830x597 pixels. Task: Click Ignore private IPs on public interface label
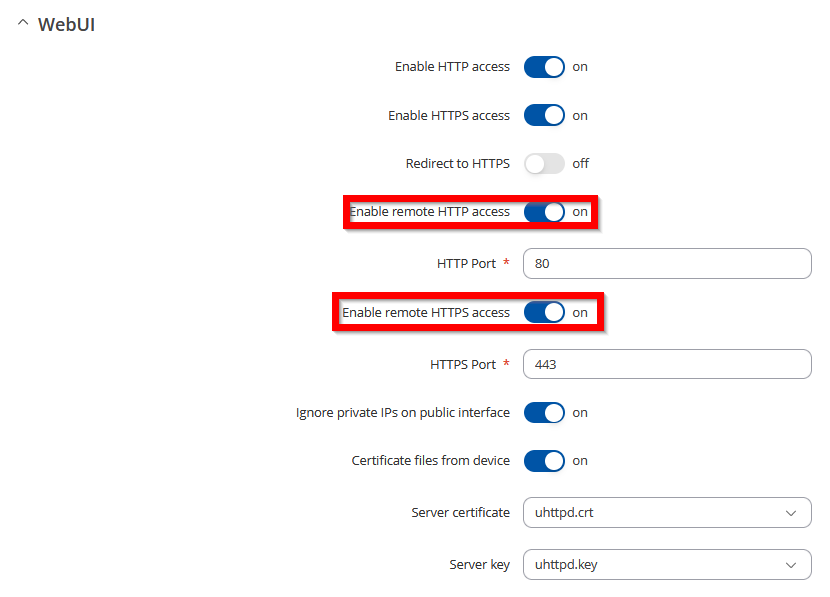403,413
